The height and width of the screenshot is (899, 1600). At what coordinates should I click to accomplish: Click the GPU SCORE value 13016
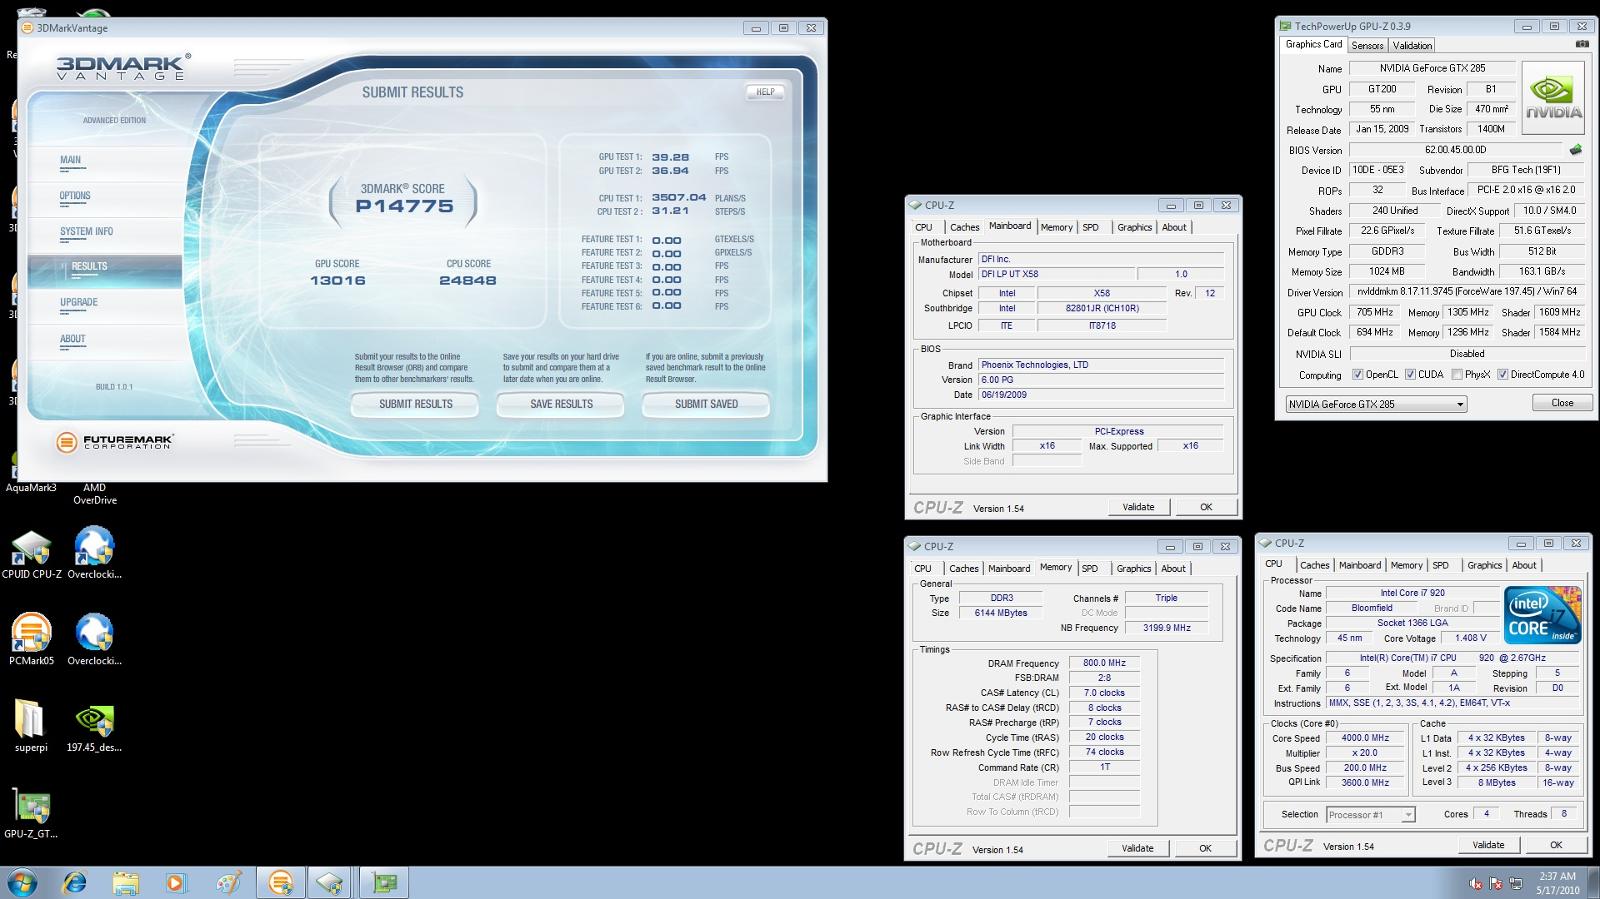pyautogui.click(x=337, y=281)
